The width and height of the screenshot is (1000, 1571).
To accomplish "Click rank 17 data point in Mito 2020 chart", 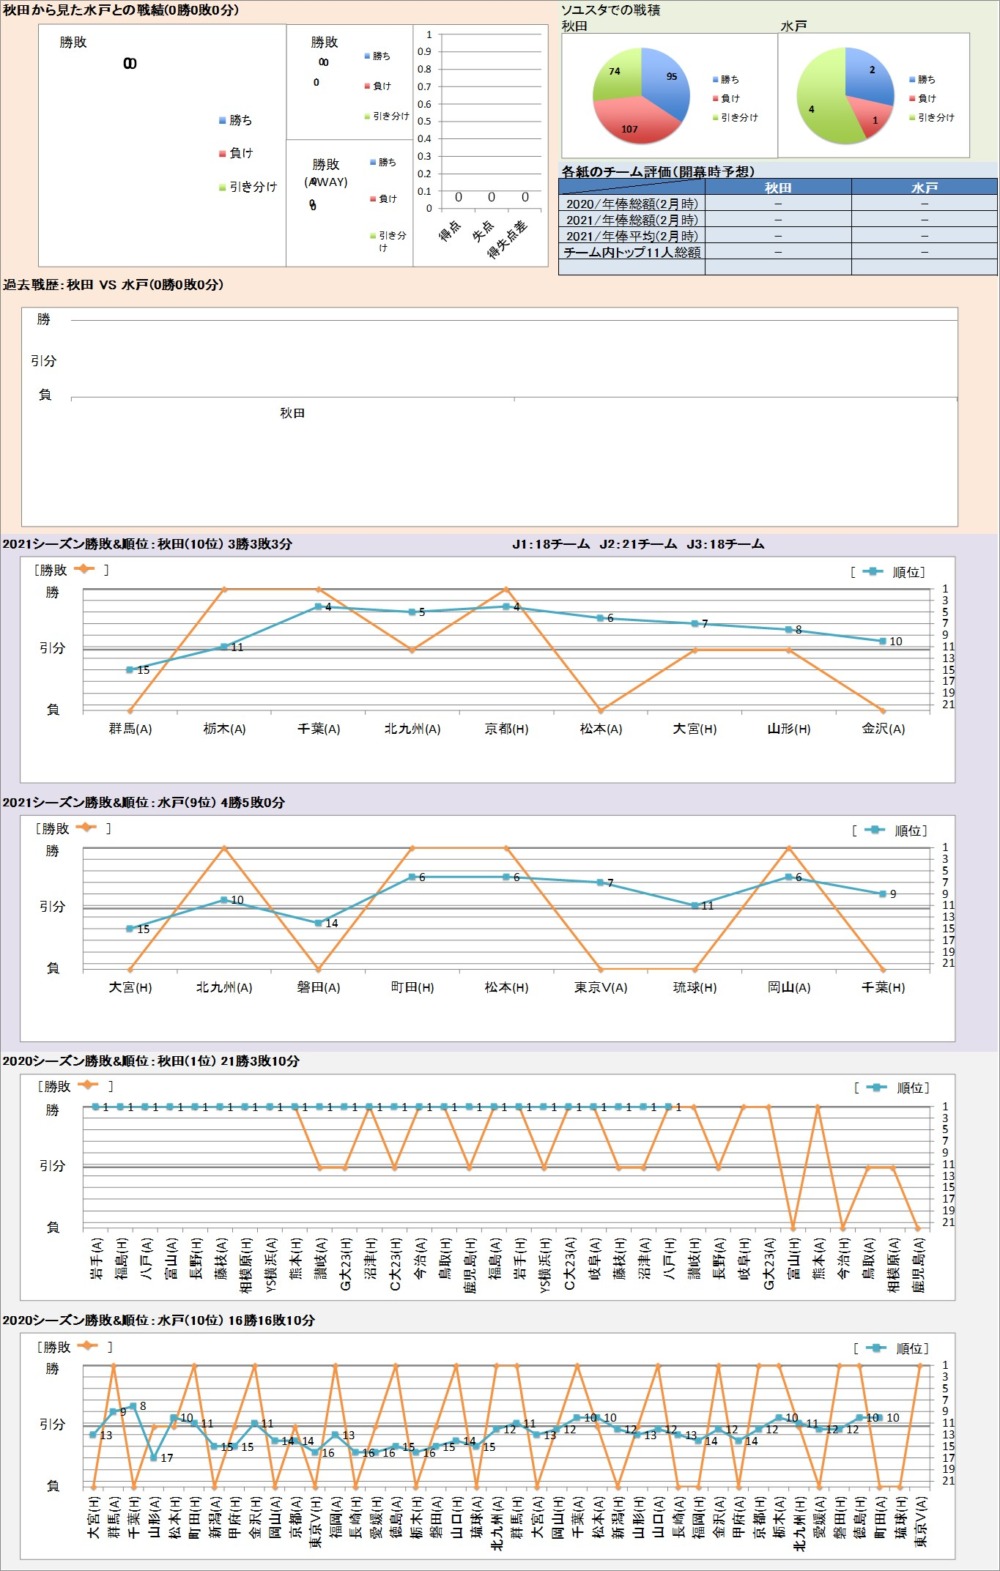I will tap(154, 1457).
